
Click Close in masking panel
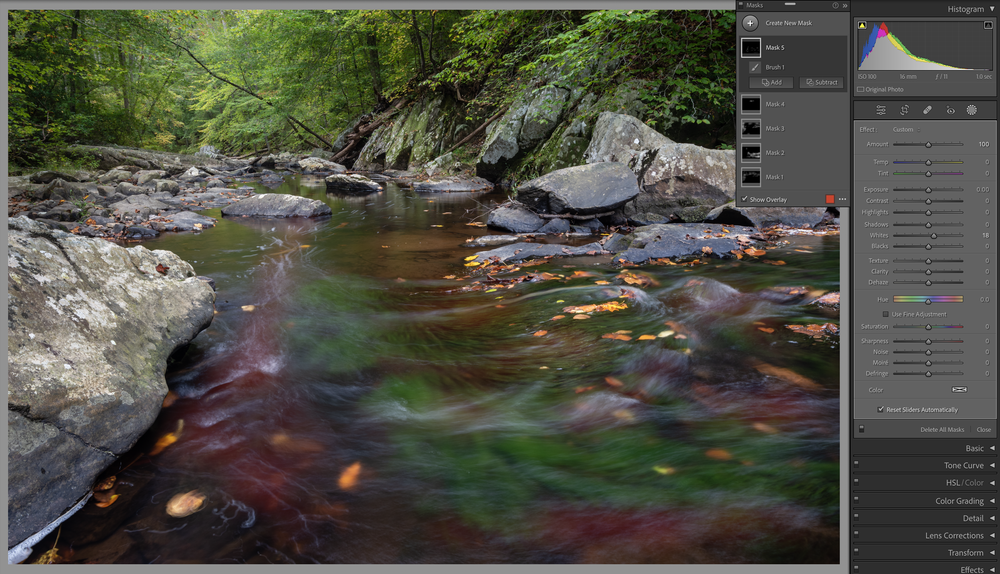[x=983, y=430]
